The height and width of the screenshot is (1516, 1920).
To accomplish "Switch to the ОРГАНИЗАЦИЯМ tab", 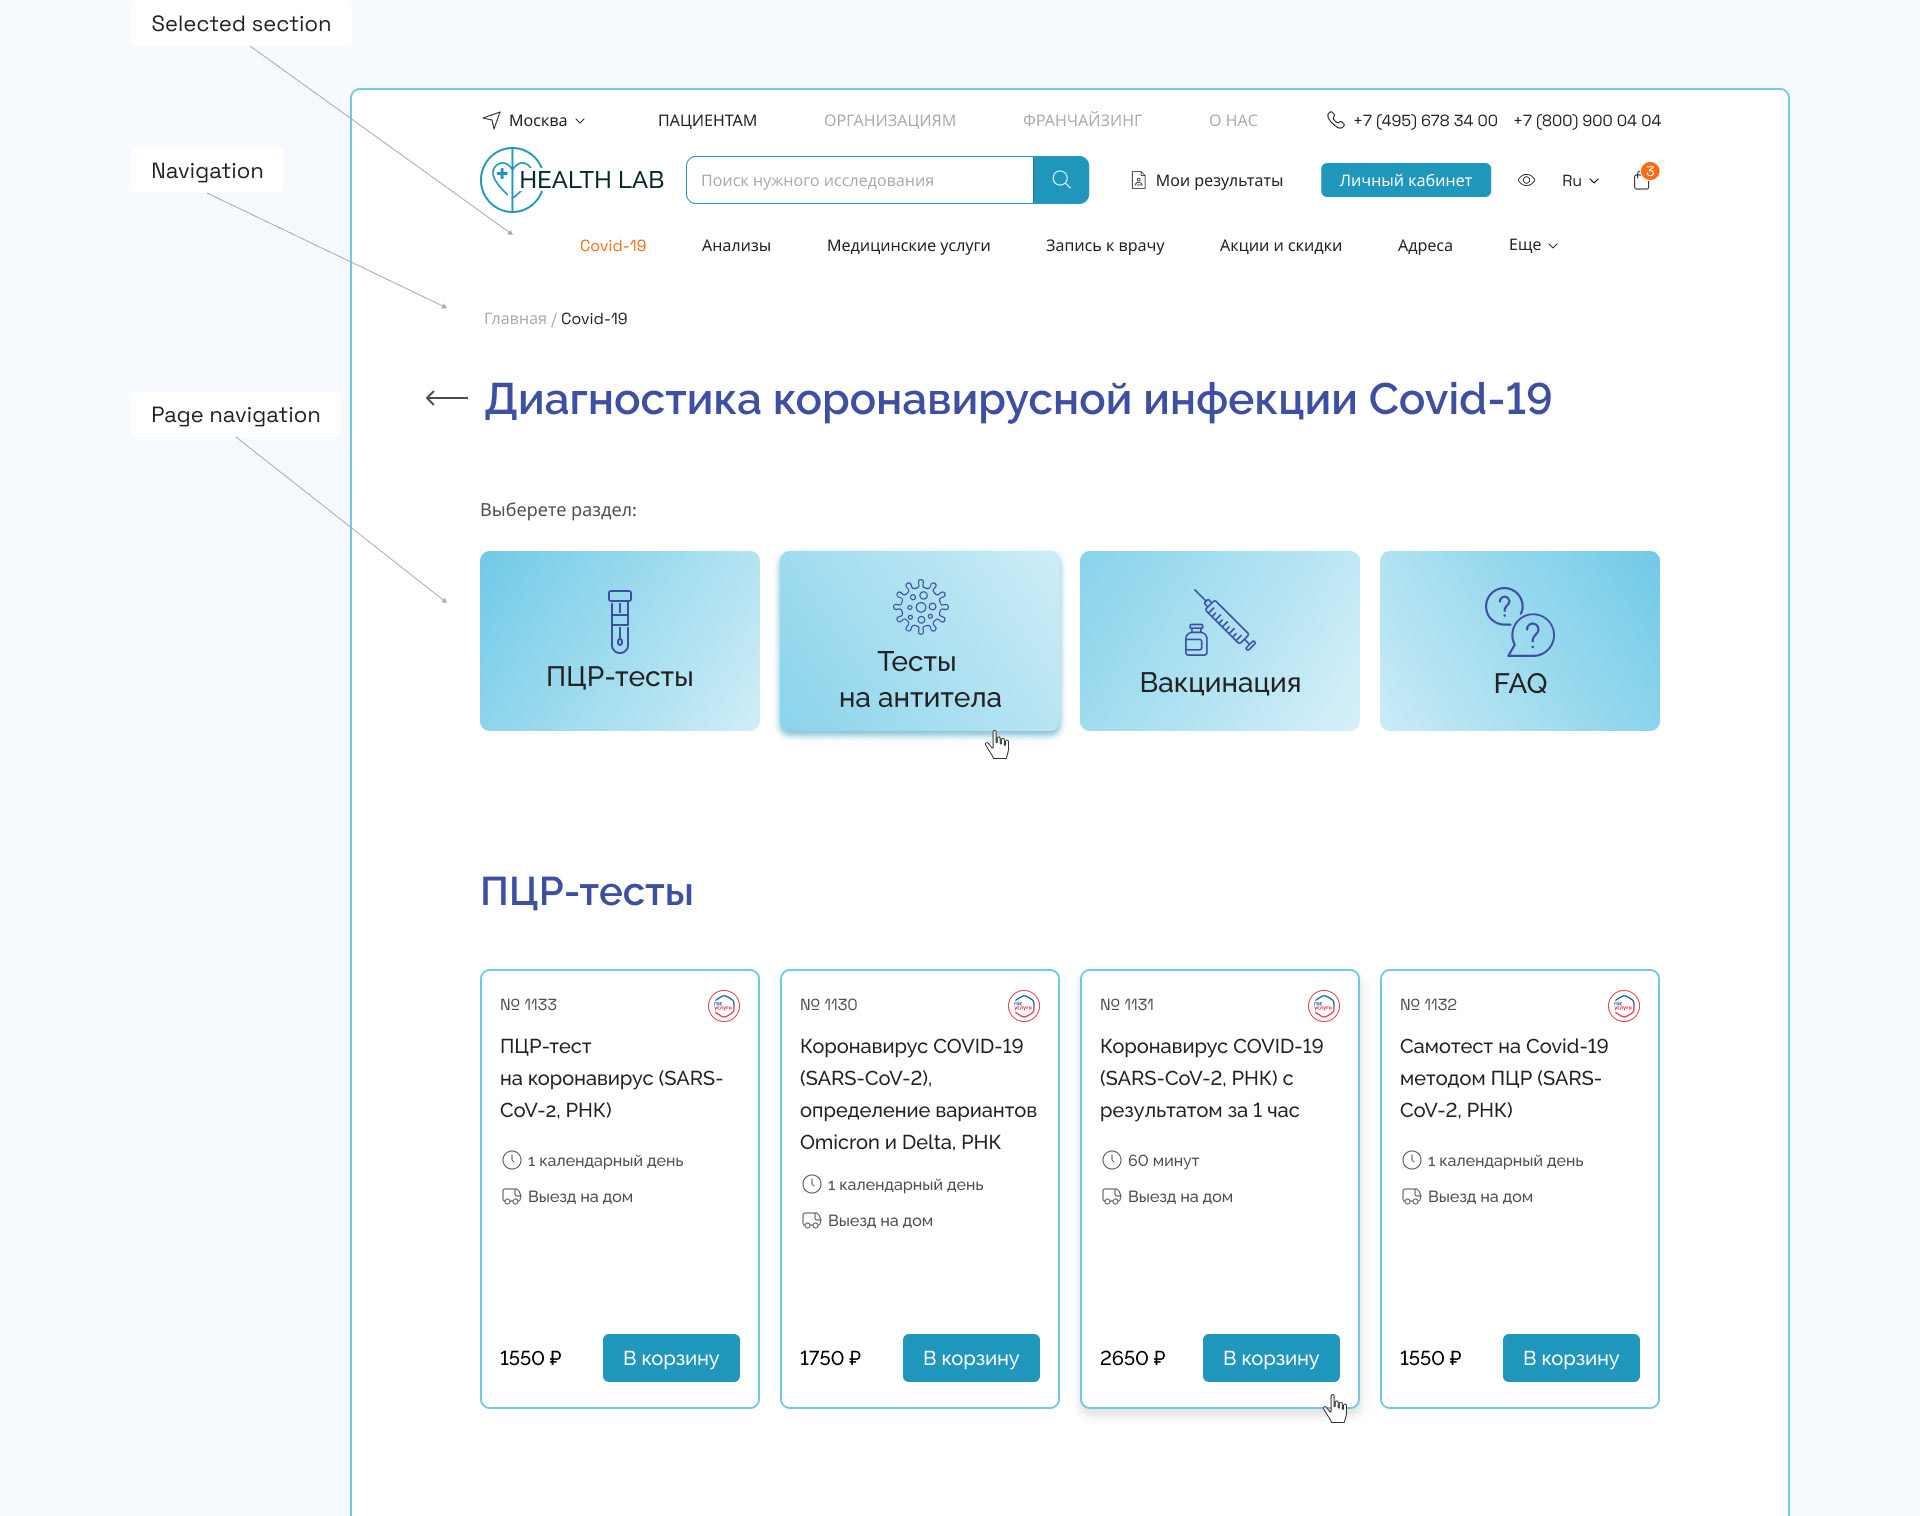I will click(x=889, y=120).
